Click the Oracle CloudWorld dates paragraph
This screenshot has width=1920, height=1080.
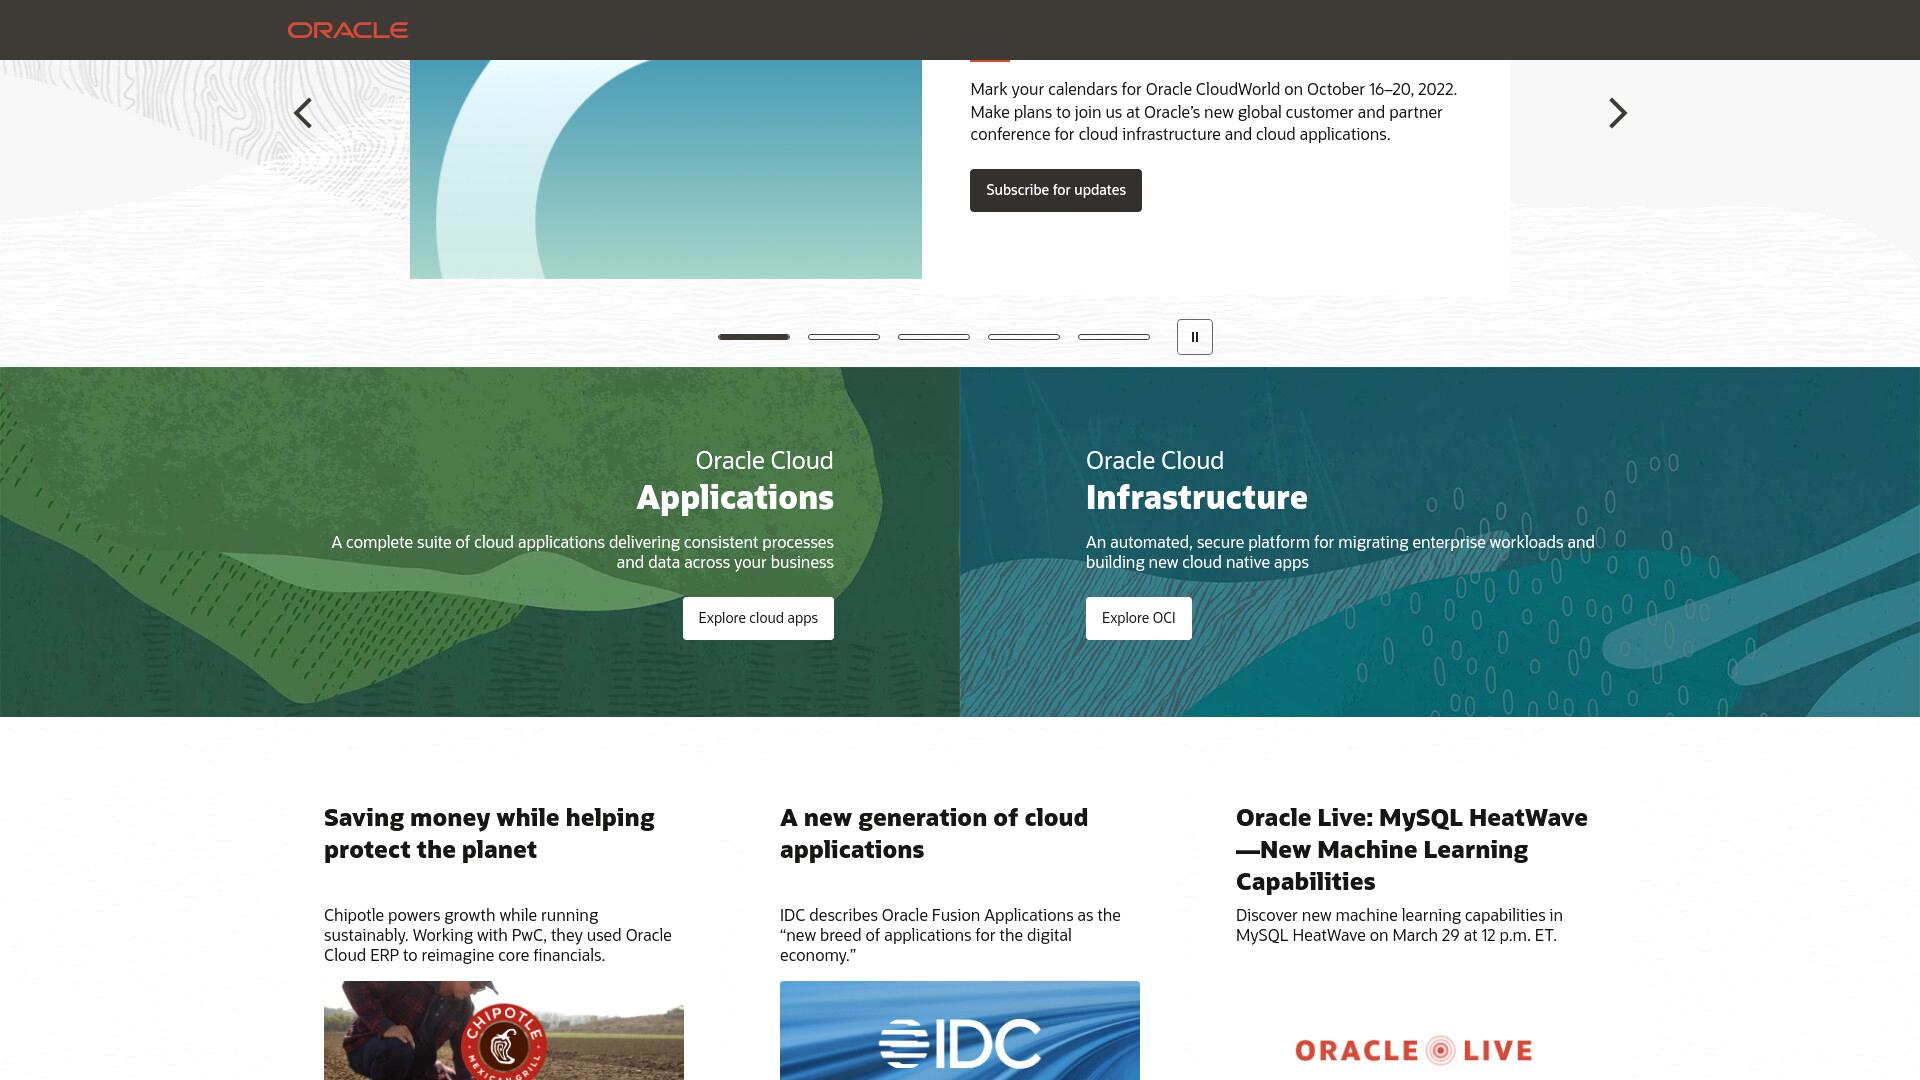pyautogui.click(x=1213, y=112)
